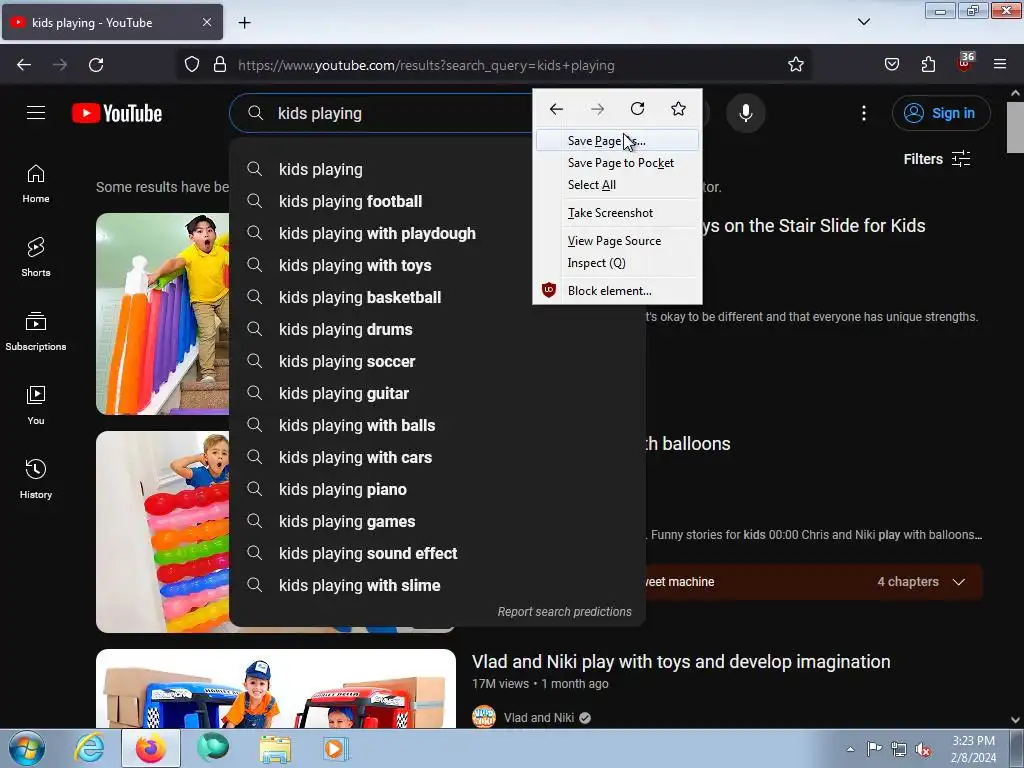This screenshot has height=768, width=1024.
Task: Open the toy trucks video thumbnail
Action: tap(276, 688)
